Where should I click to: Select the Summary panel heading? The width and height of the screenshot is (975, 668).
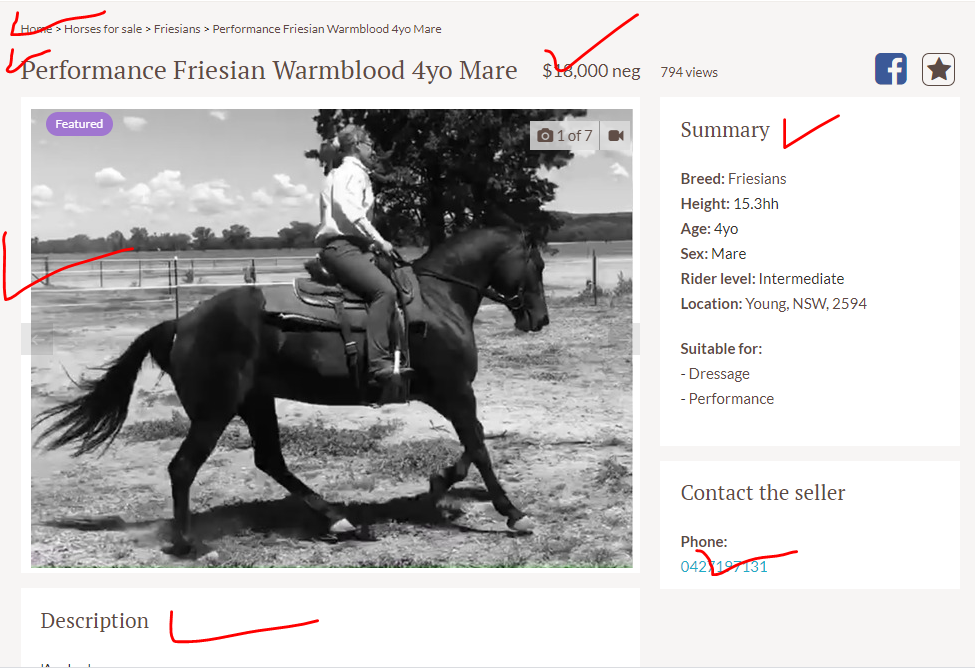[725, 129]
